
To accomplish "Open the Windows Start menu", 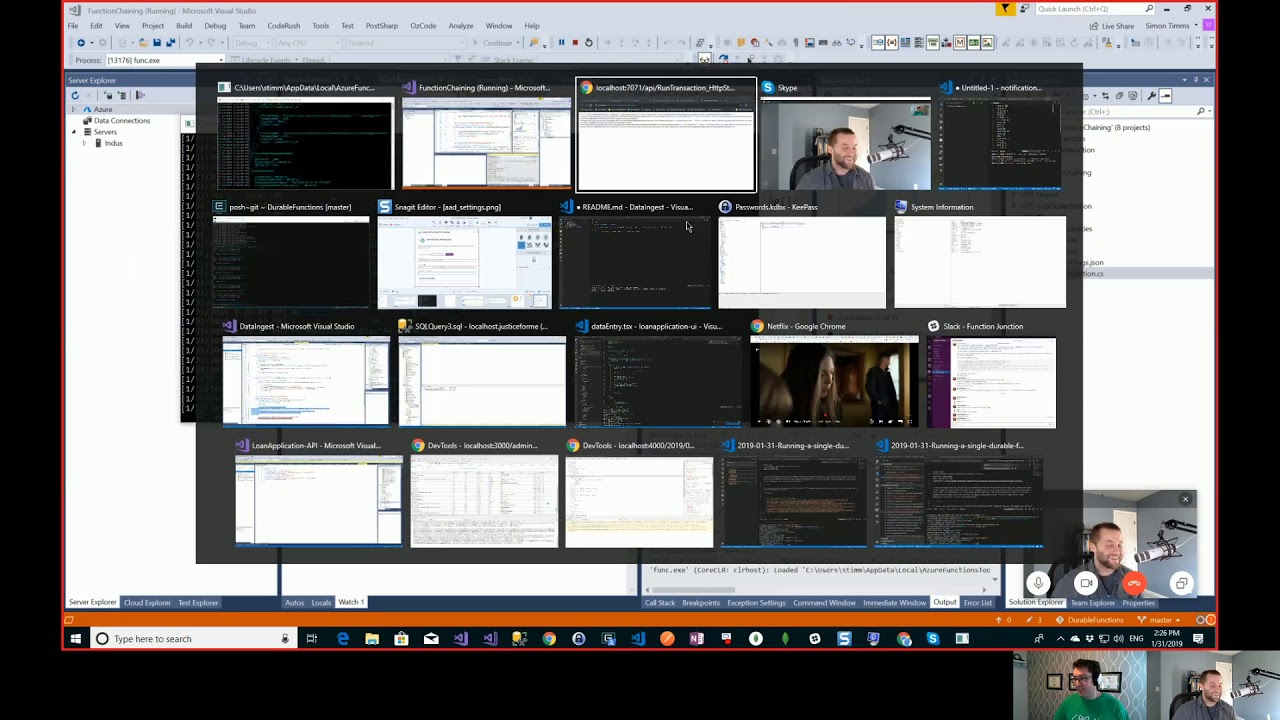I will click(x=76, y=638).
